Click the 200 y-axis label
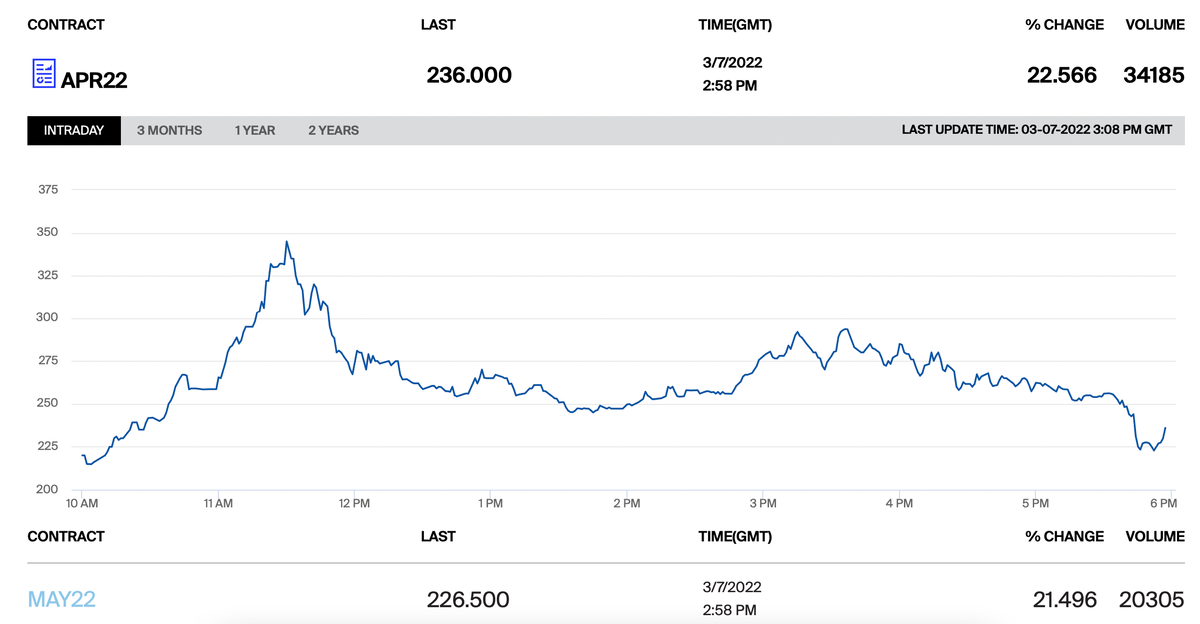 48,489
